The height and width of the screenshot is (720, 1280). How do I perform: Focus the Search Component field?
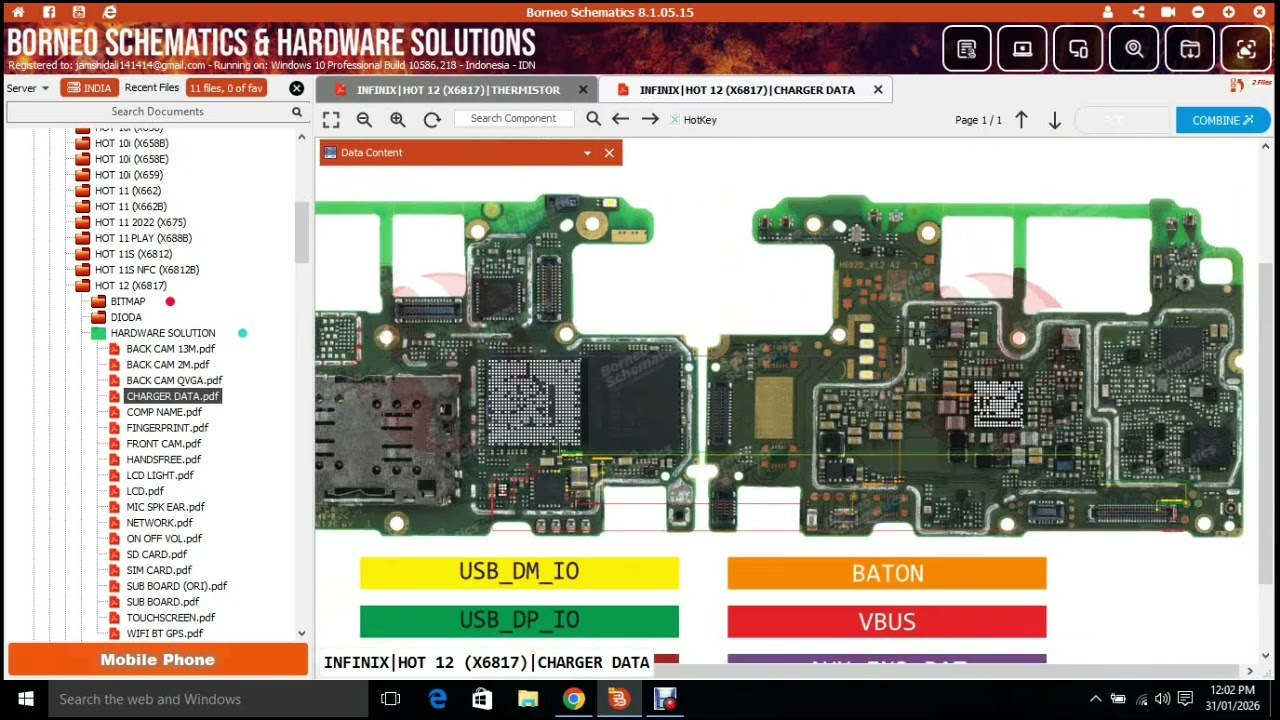(x=514, y=118)
